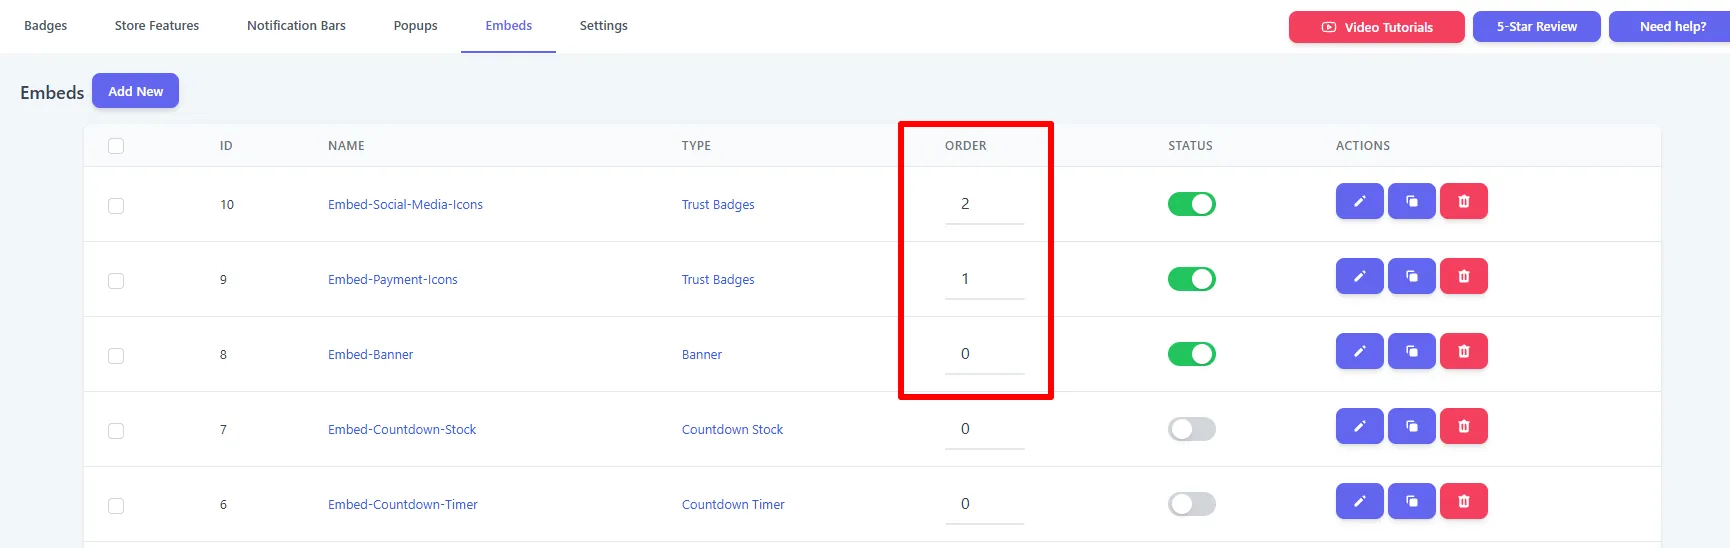The width and height of the screenshot is (1730, 548).
Task: Click the order field for Embed-Countdown-Timer
Action: [x=985, y=504]
